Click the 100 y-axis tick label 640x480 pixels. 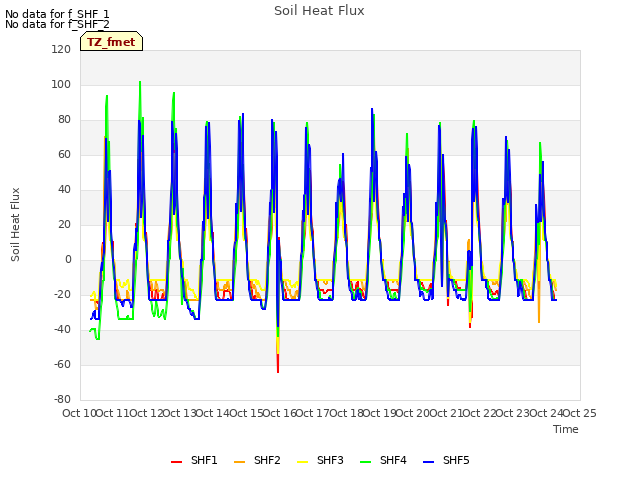pos(61,84)
